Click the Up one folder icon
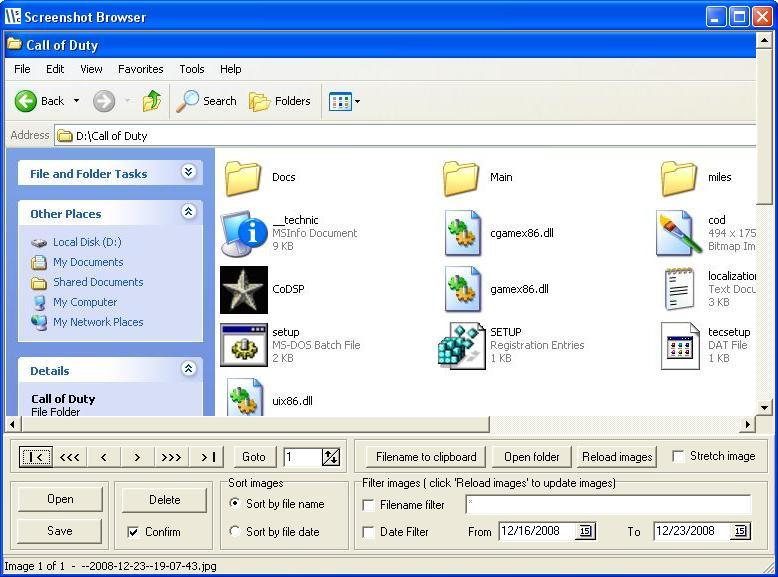Image resolution: width=778 pixels, height=577 pixels. pos(151,101)
